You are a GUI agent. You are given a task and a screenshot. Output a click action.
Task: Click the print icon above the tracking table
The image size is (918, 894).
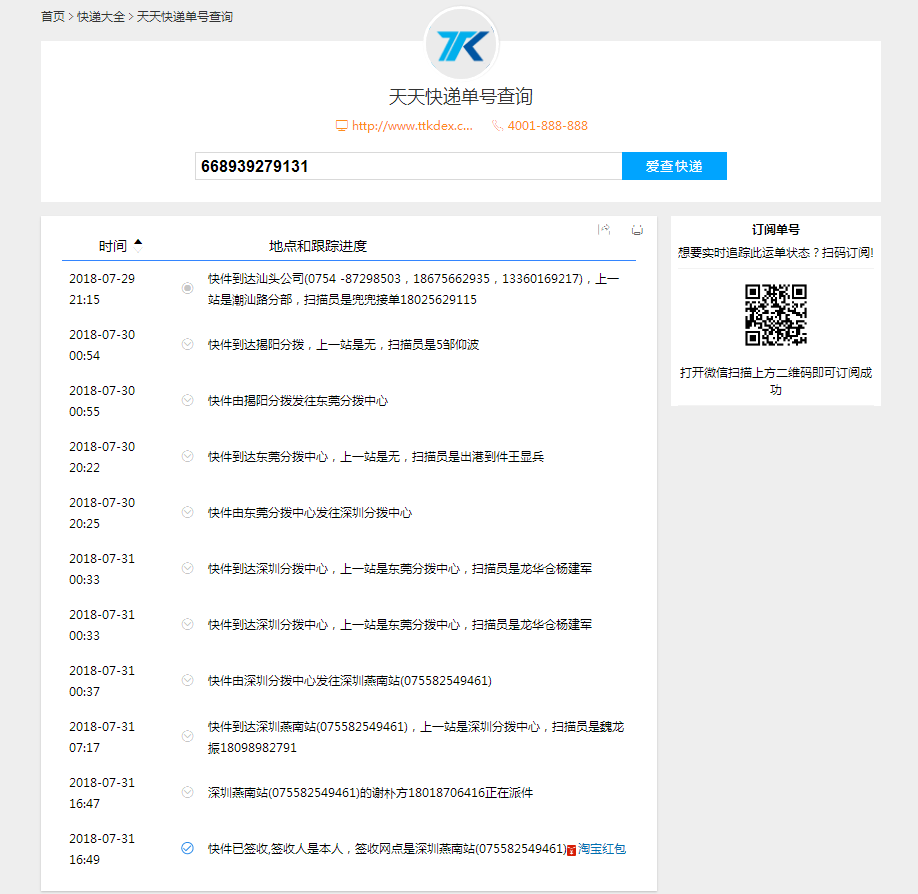click(x=638, y=230)
